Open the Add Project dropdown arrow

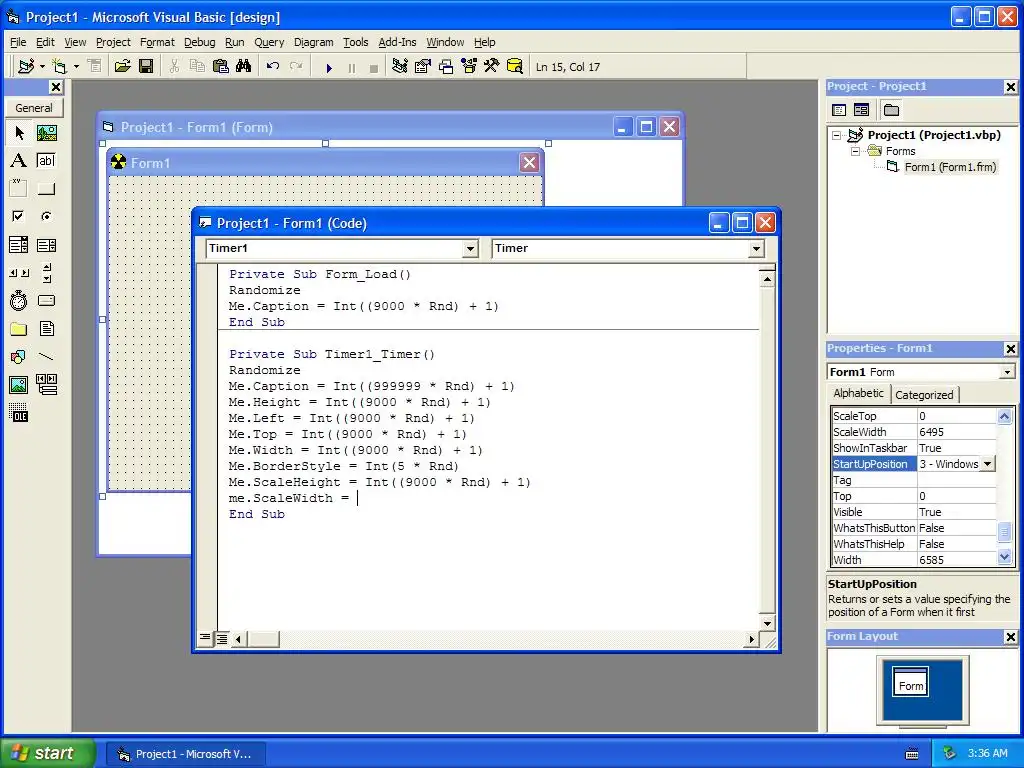[x=42, y=67]
